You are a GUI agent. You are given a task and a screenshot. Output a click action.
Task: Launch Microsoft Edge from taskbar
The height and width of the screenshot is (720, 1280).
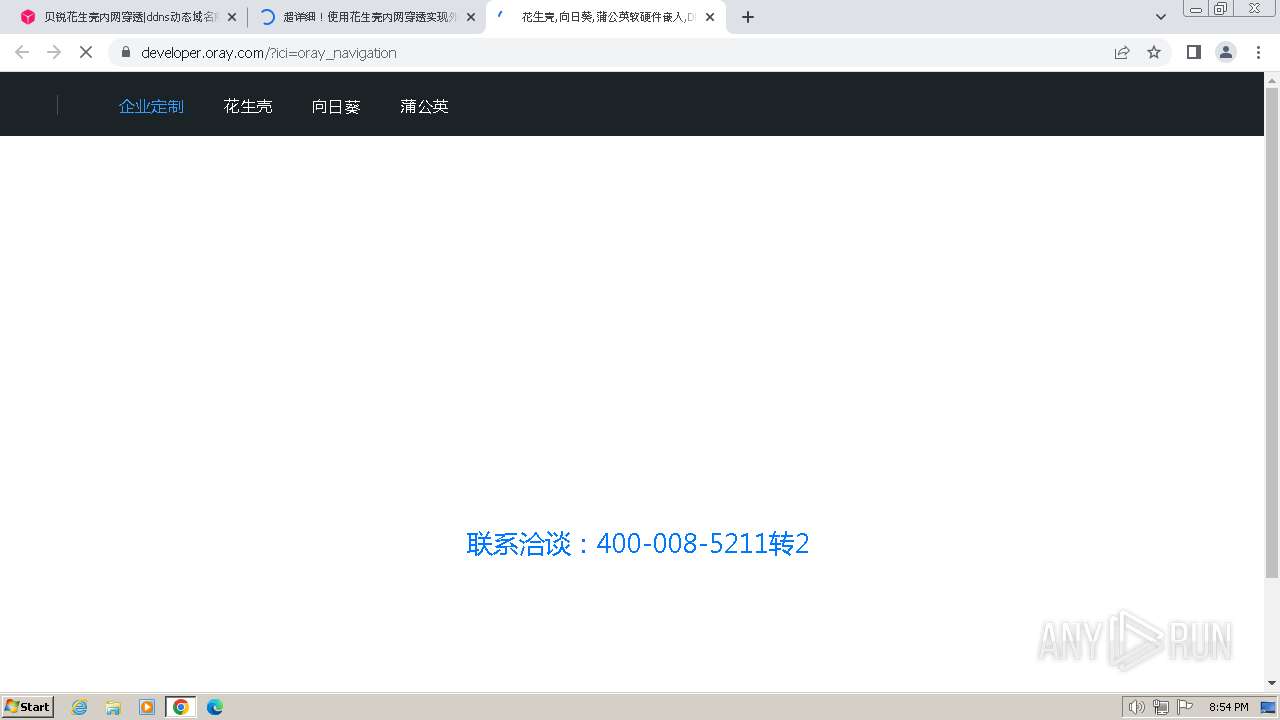(x=215, y=707)
